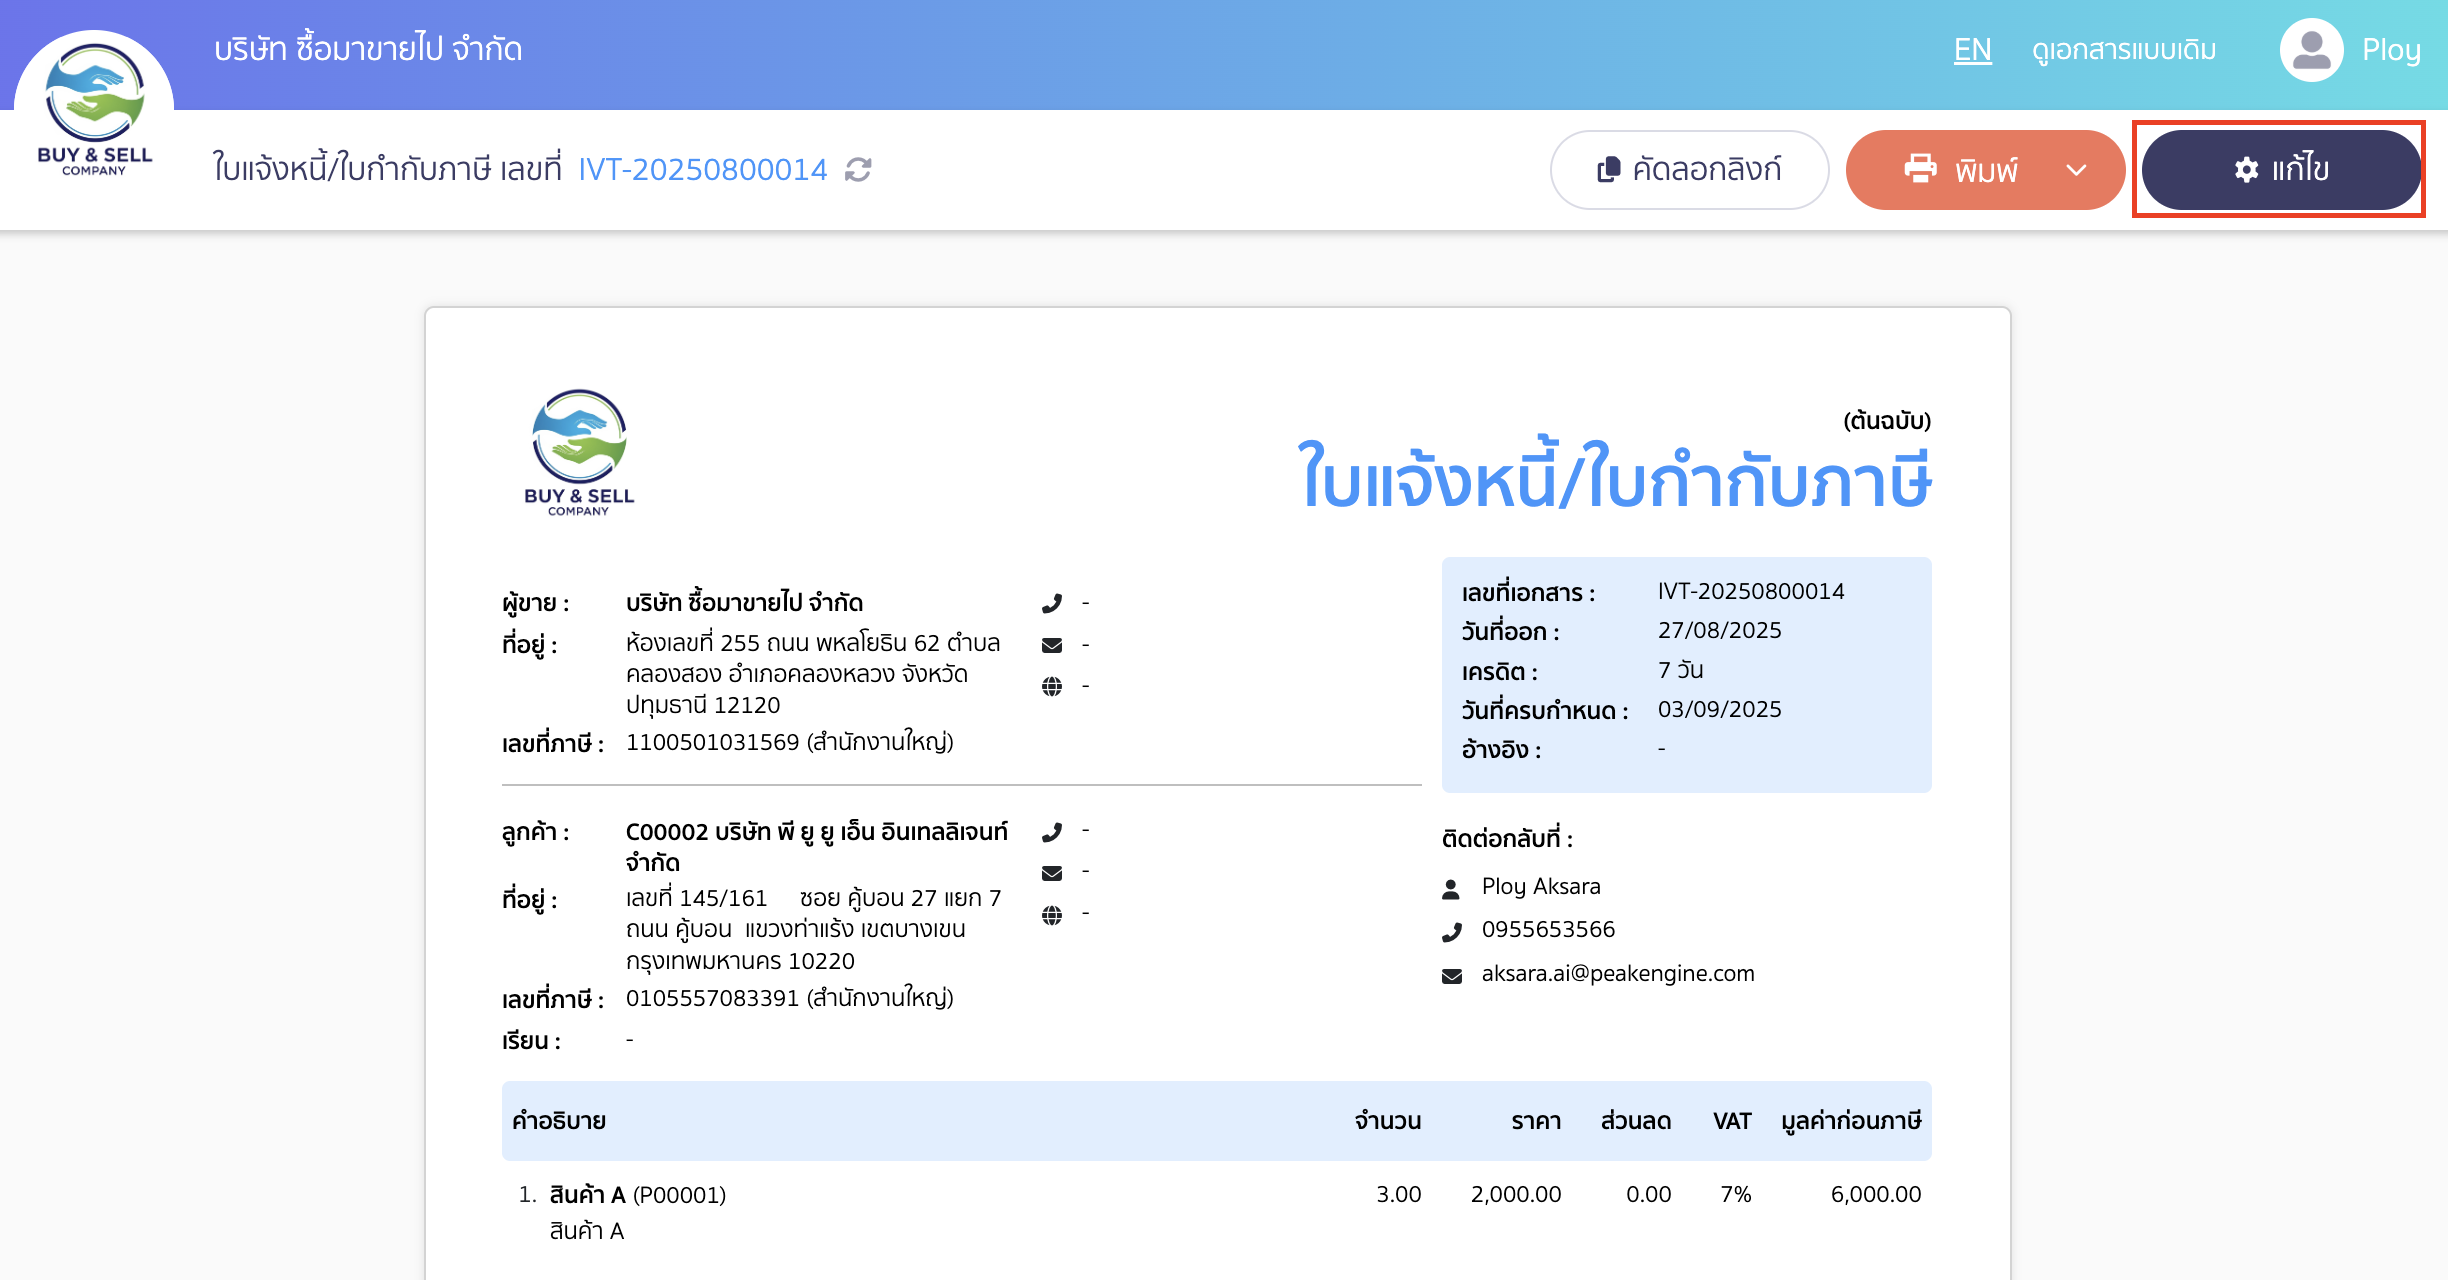Viewport: 2448px width, 1280px height.
Task: Click customer phone icon
Action: 1052,832
